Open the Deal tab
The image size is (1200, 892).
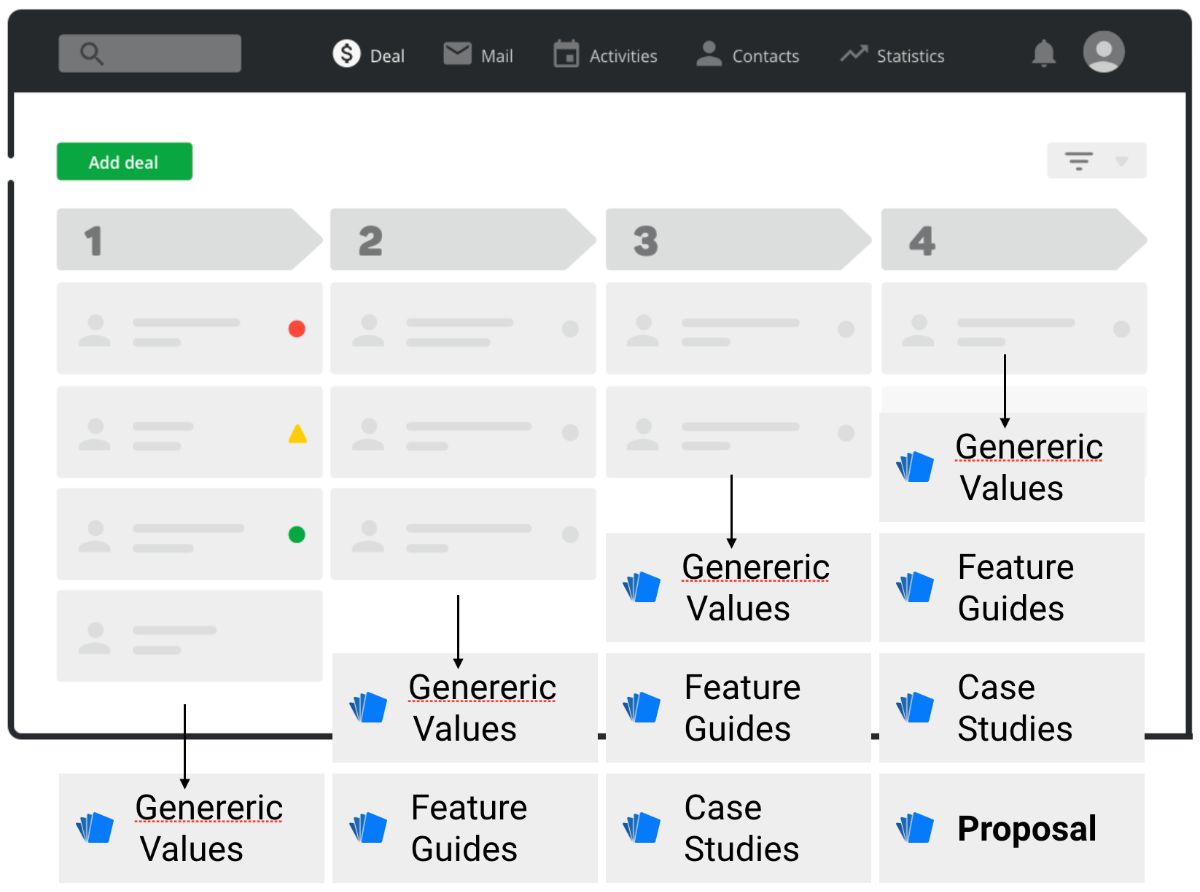tap(369, 55)
